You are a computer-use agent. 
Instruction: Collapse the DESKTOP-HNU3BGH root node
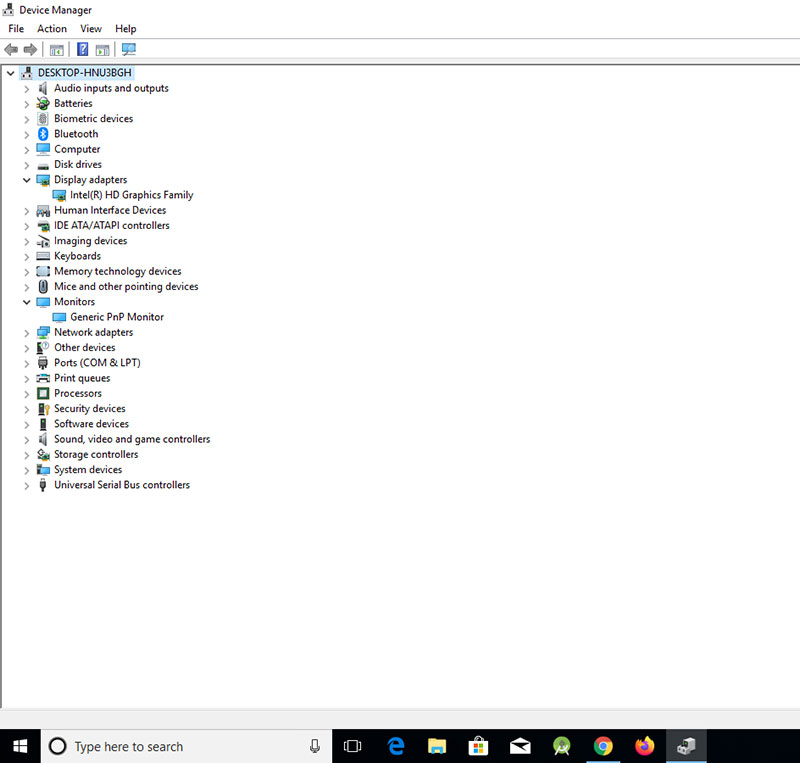pyautogui.click(x=10, y=73)
